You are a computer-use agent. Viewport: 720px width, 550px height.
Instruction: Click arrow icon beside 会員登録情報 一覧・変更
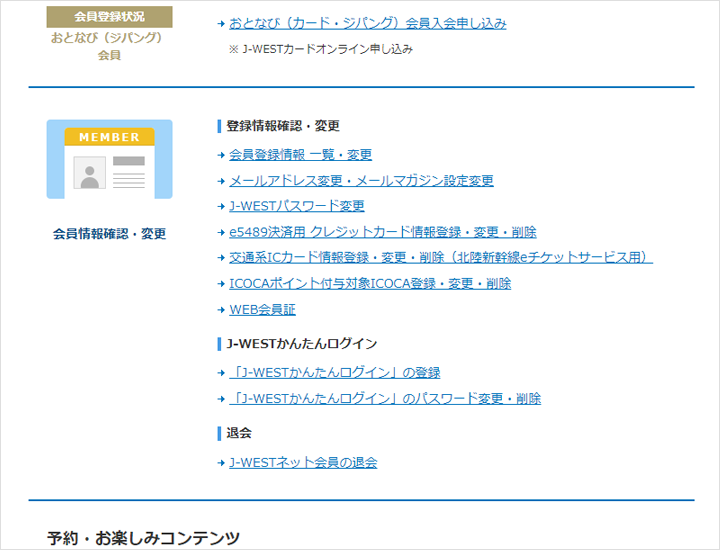[x=221, y=155]
